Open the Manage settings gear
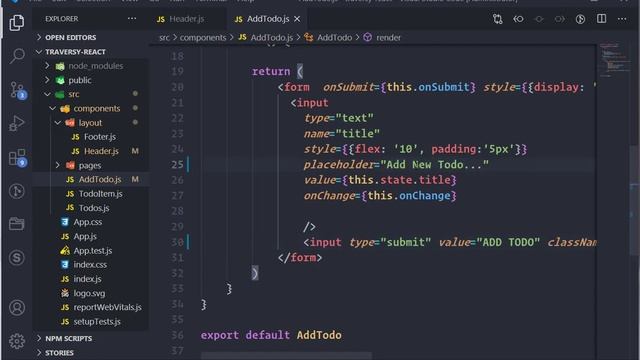Viewport: 640px width, 360px height. point(17,341)
